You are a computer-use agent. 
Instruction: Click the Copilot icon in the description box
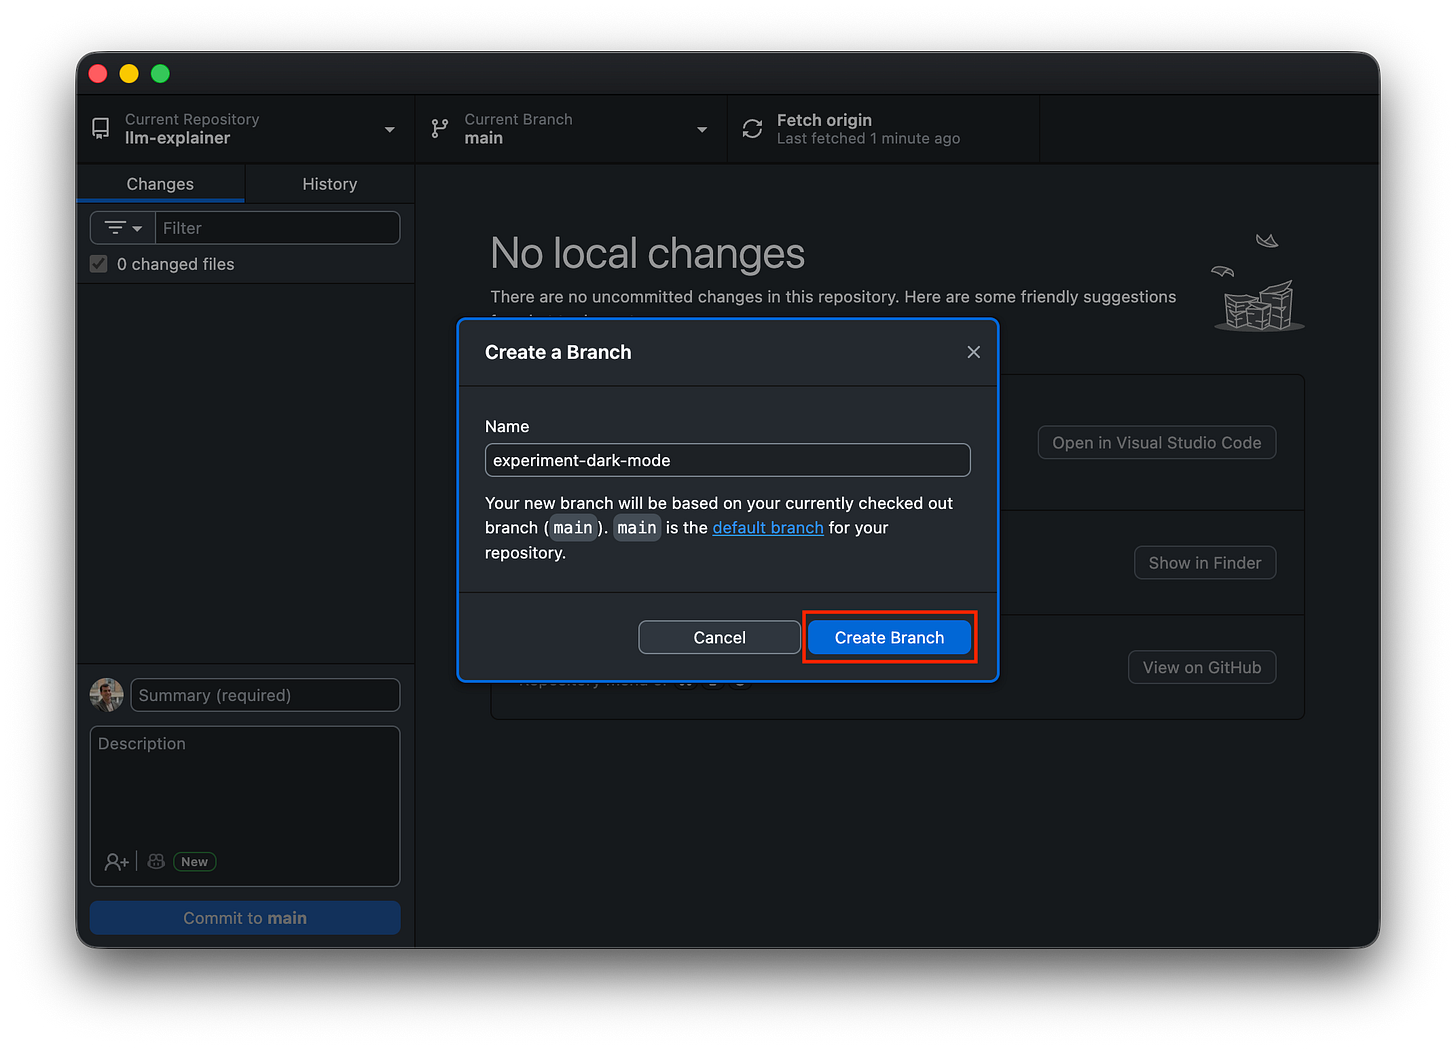tap(155, 861)
